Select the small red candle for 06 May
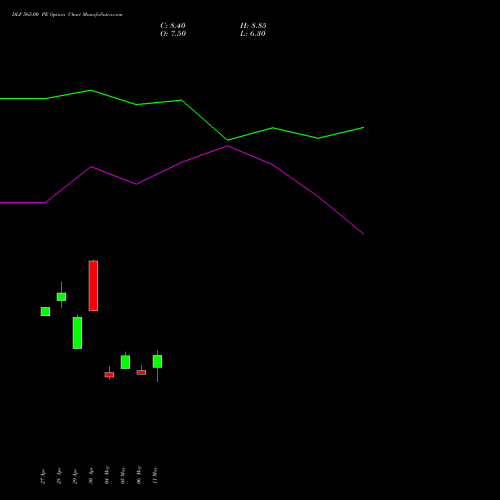 141,372
